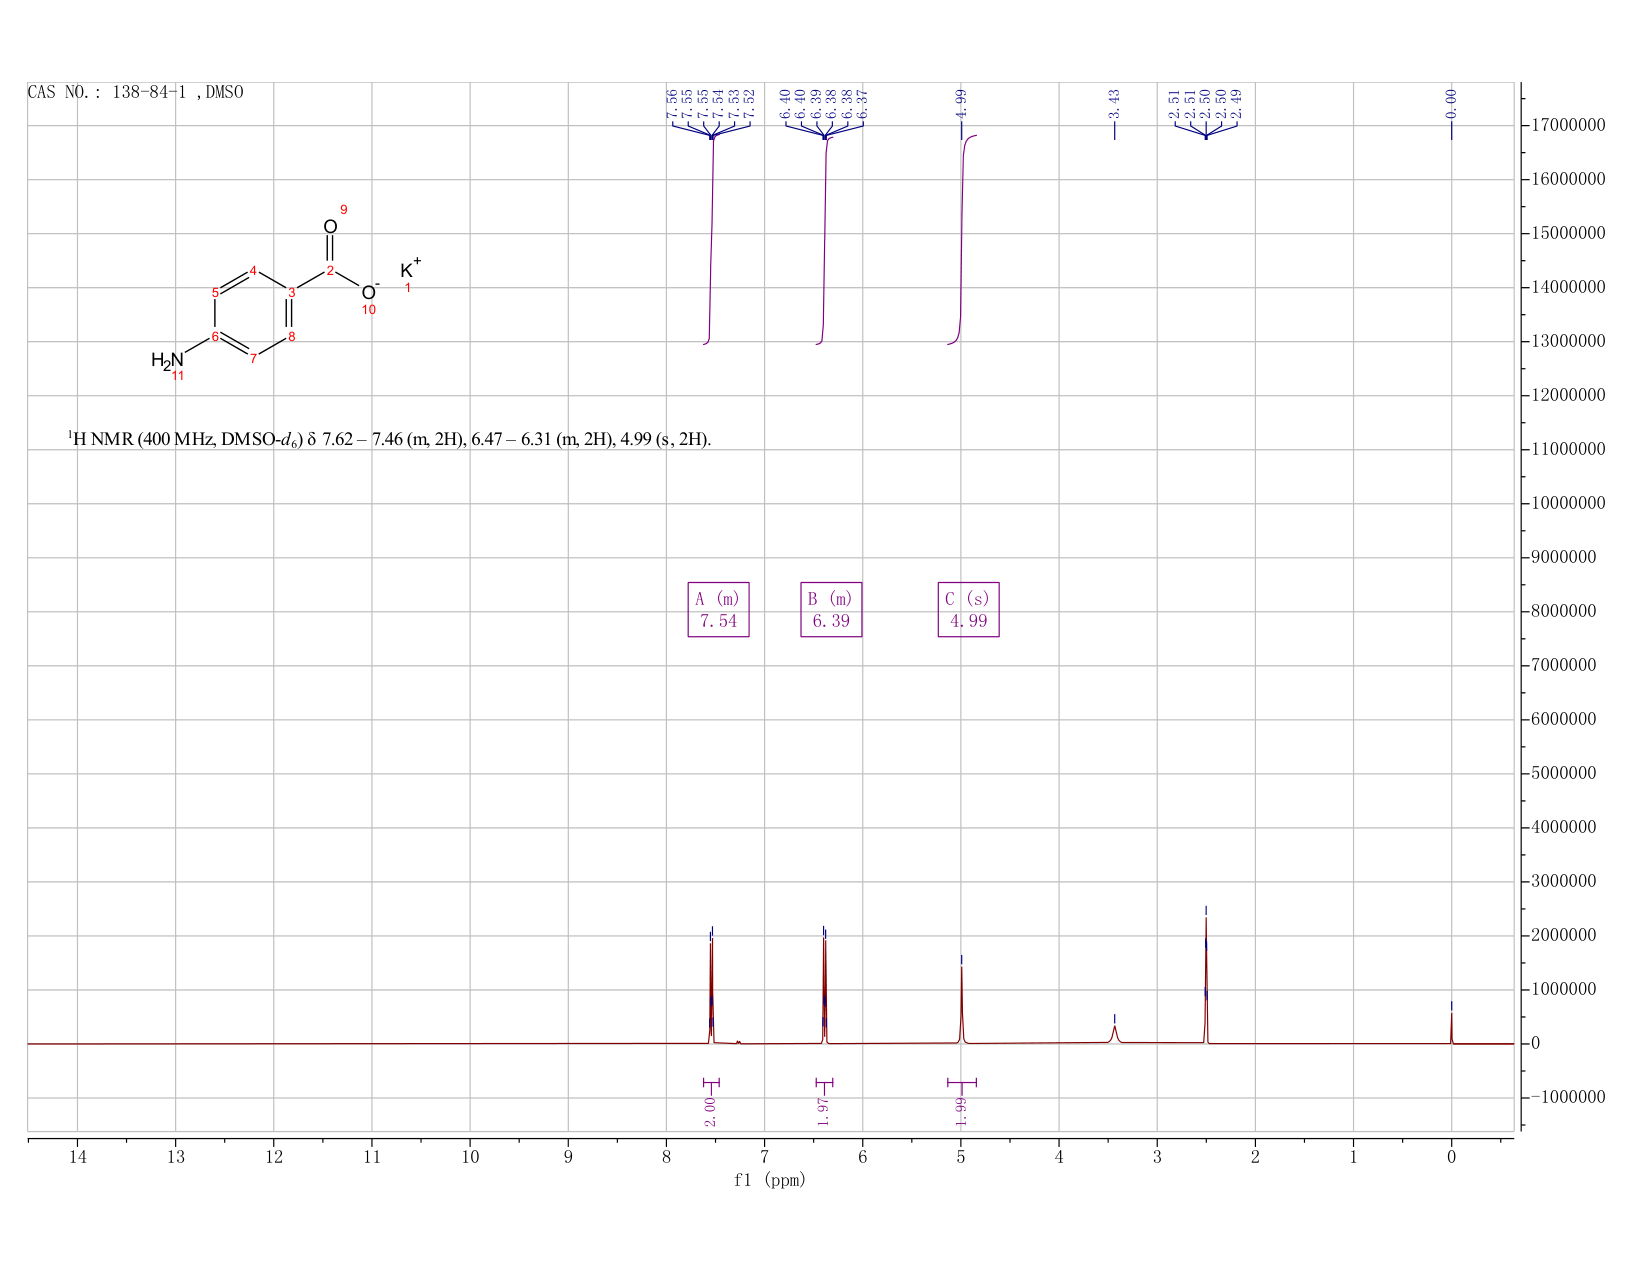Select the multiplet box 'A (m) 7.54'

tap(719, 610)
